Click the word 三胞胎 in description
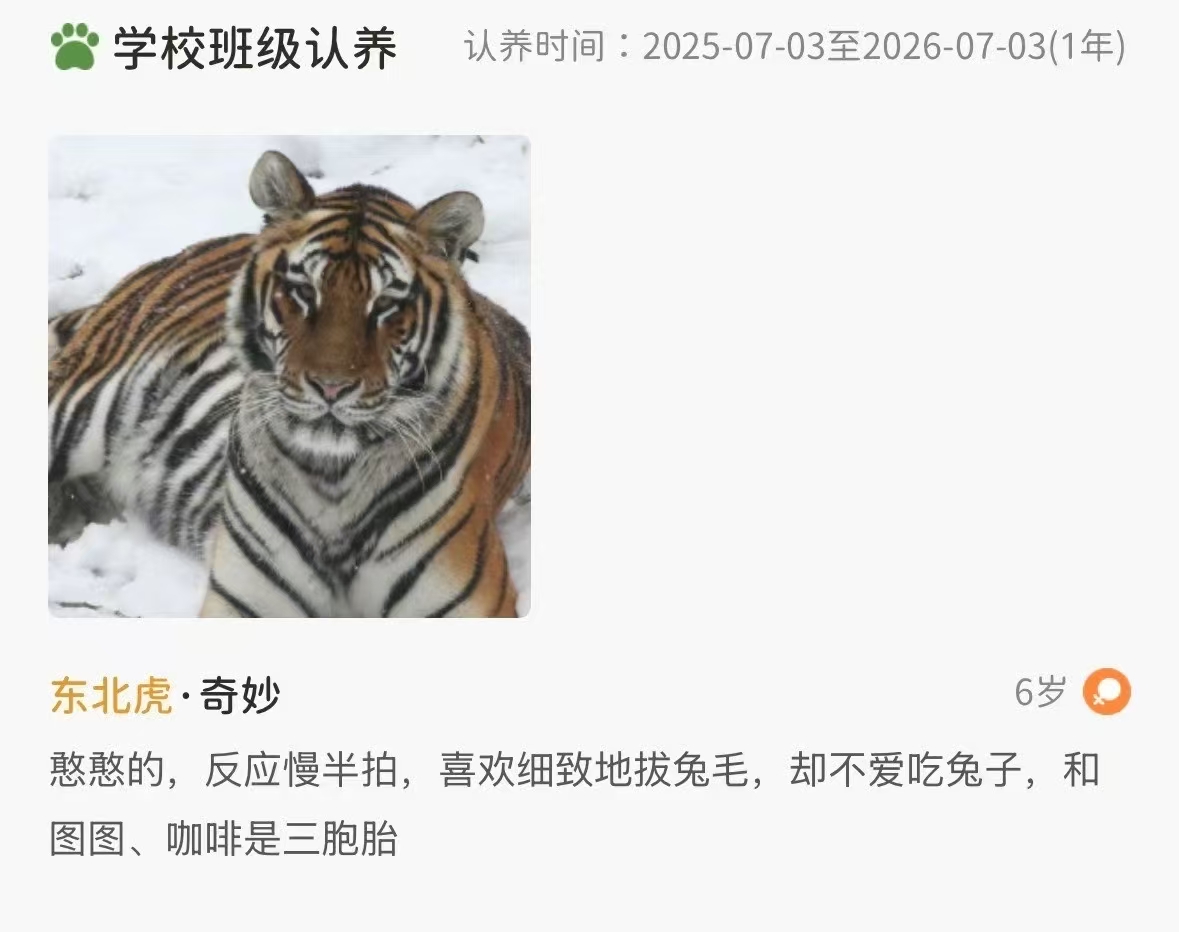Image resolution: width=1179 pixels, height=932 pixels. click(339, 839)
